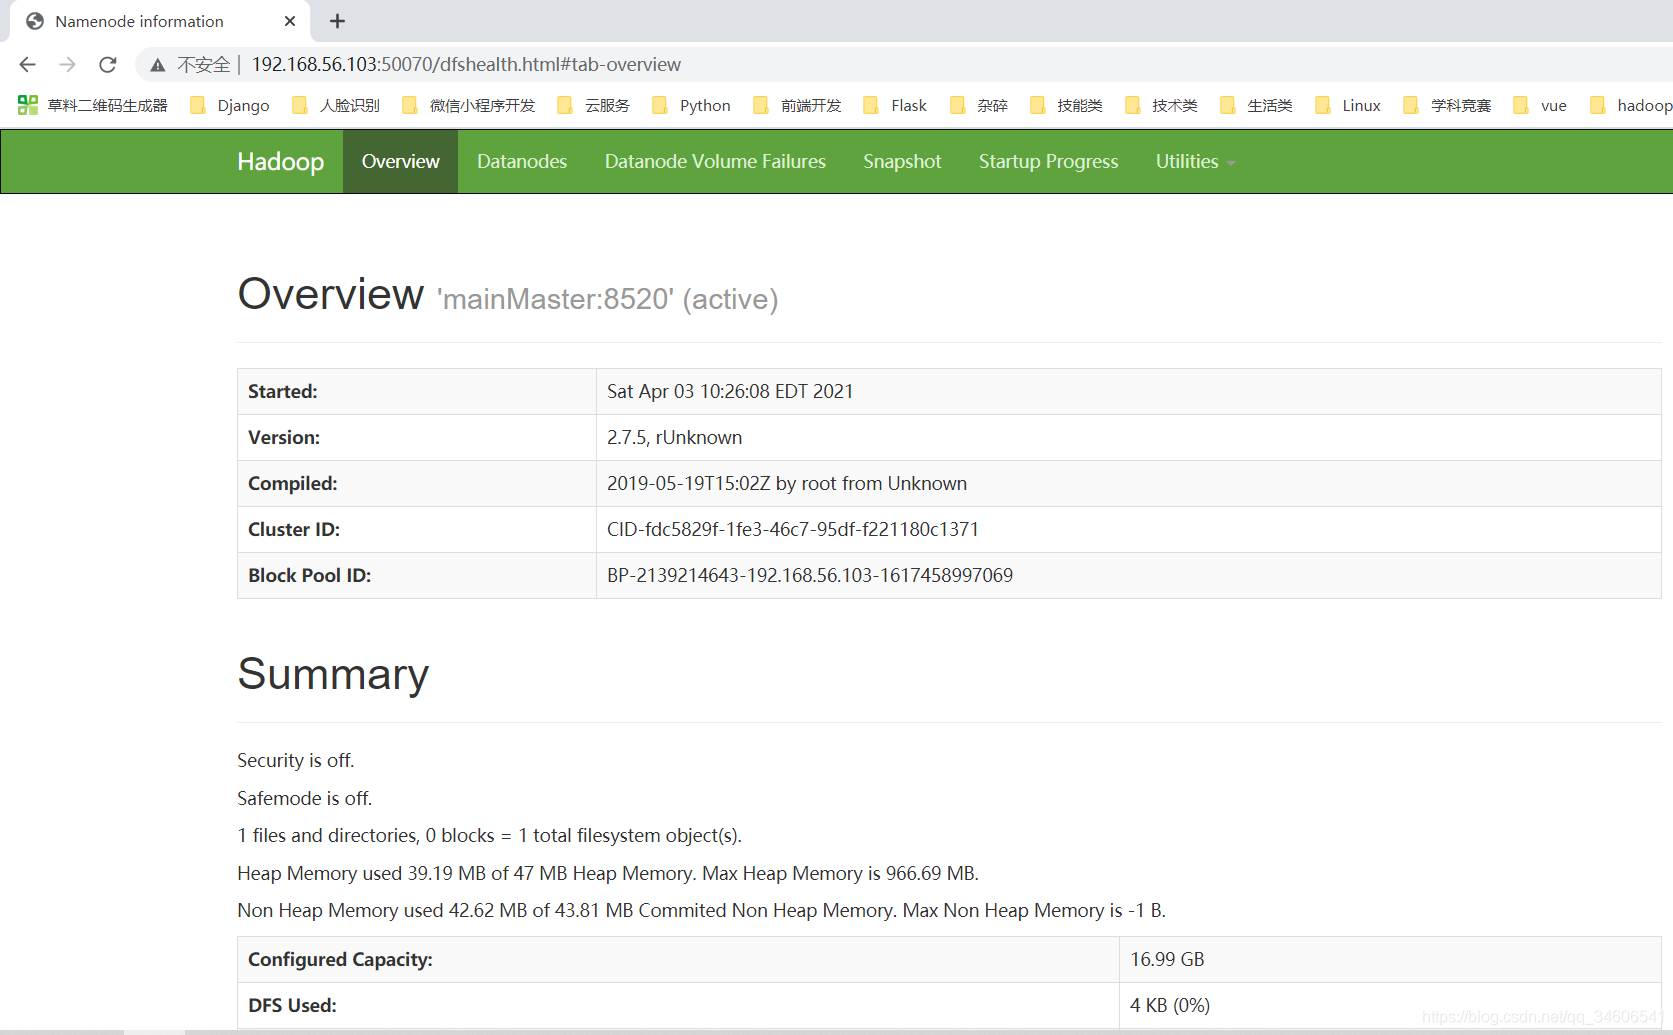Click the Block Pool ID: label
Image resolution: width=1673 pixels, height=1035 pixels.
(309, 575)
